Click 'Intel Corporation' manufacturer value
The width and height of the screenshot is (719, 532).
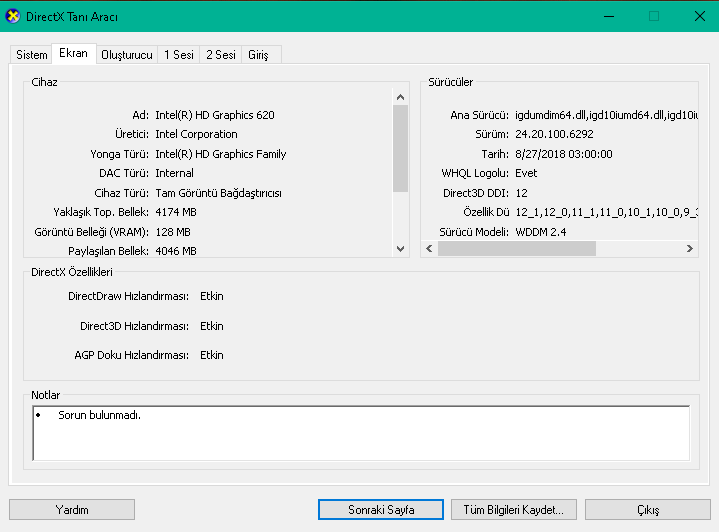[196, 134]
